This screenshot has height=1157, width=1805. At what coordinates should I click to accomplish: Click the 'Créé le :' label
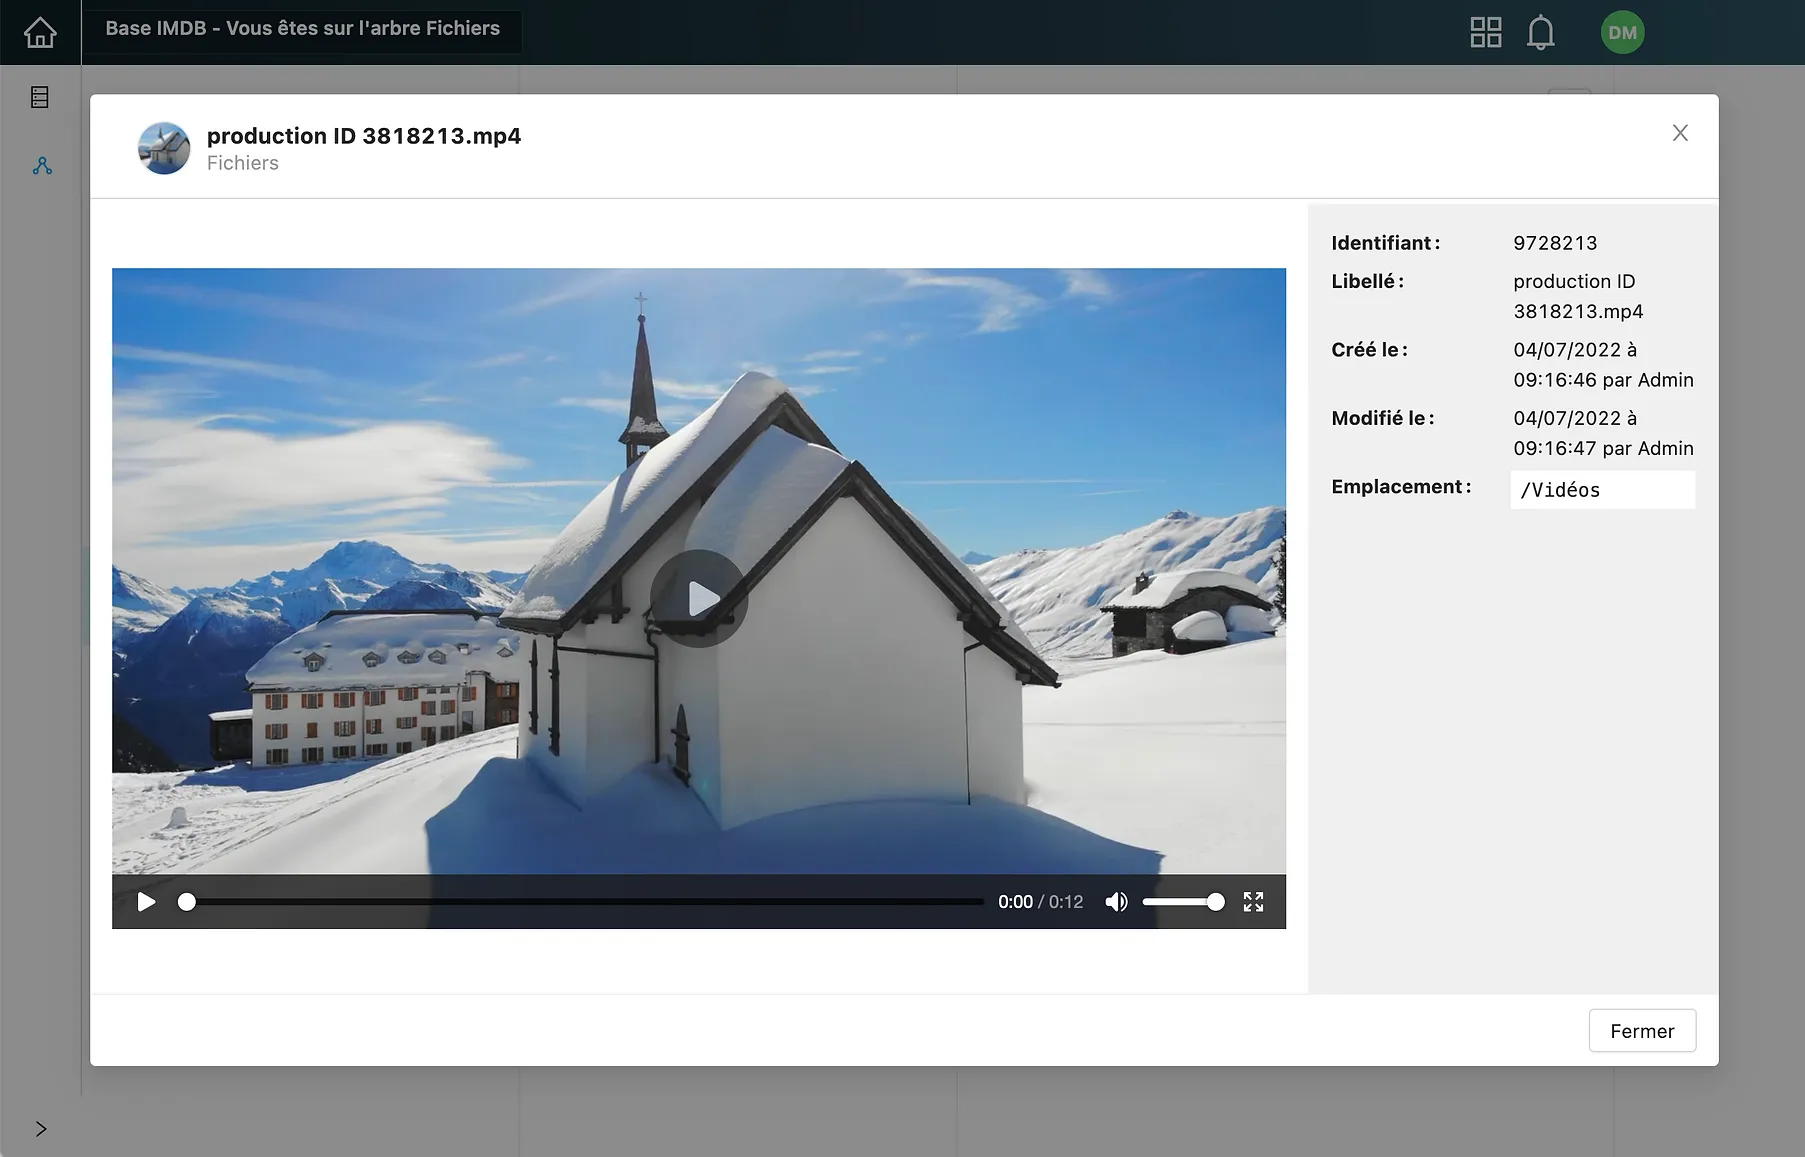click(x=1370, y=350)
